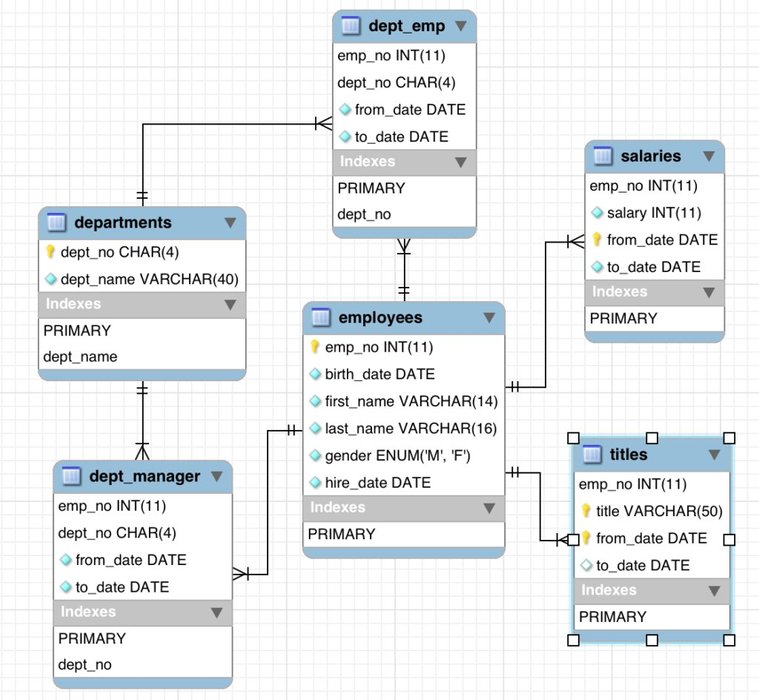
Task: Collapse the Indexes section of dept_emp
Action: (461, 162)
